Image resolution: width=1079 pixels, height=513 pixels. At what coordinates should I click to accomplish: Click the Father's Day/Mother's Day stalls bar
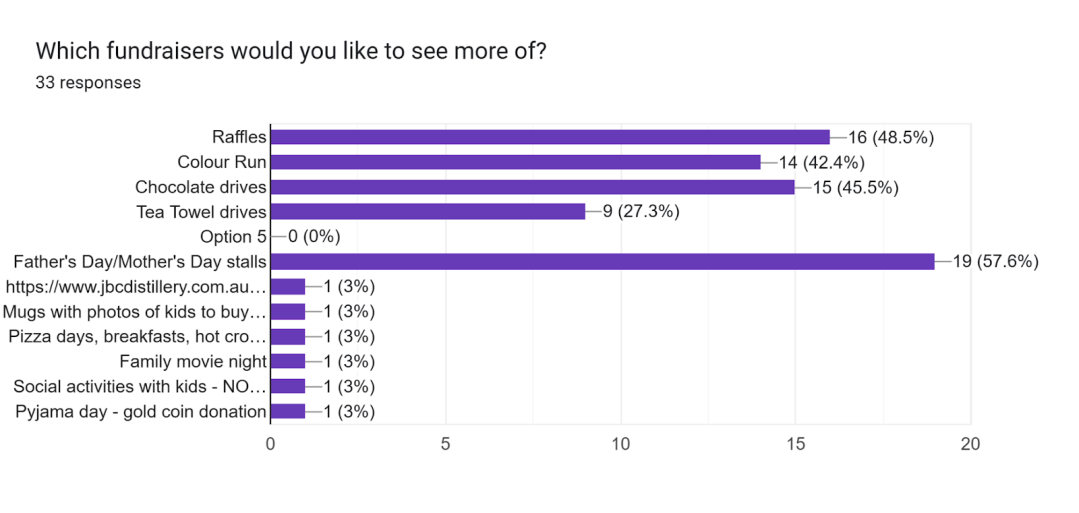coord(602,262)
